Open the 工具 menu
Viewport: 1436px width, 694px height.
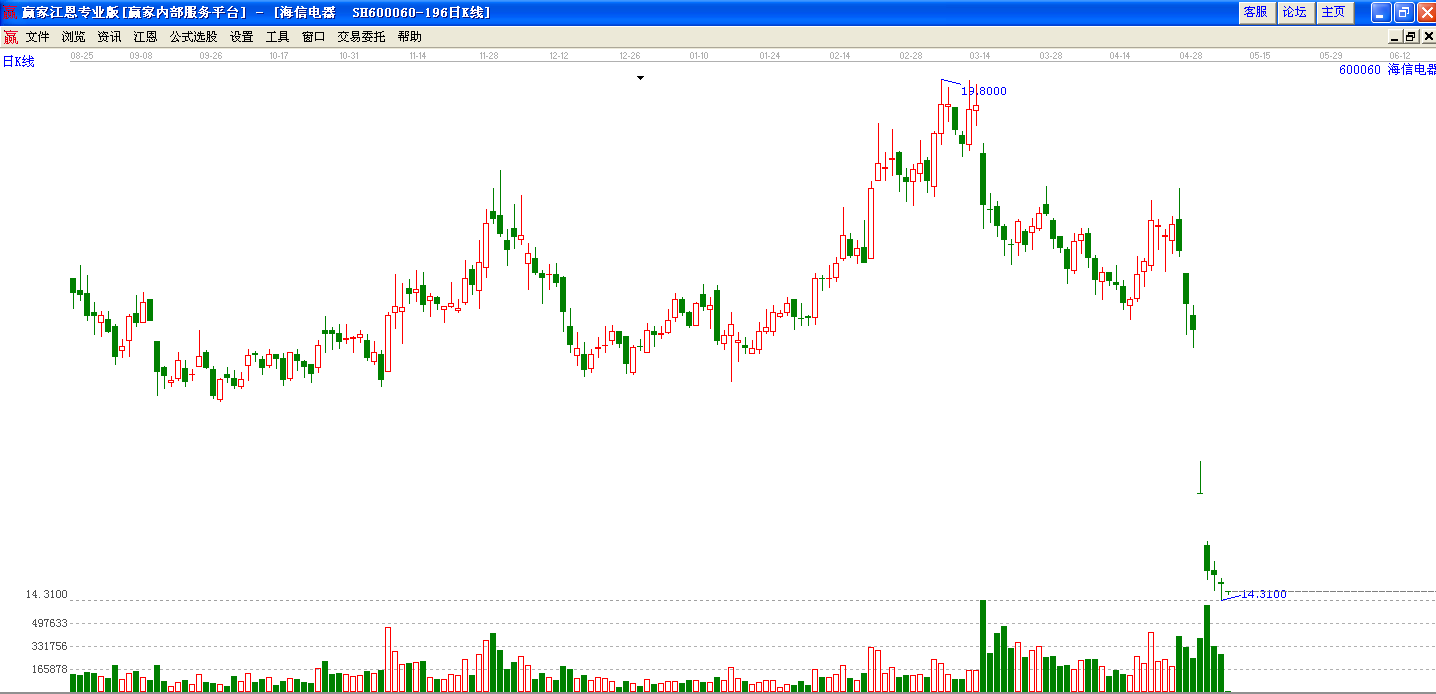click(x=277, y=37)
